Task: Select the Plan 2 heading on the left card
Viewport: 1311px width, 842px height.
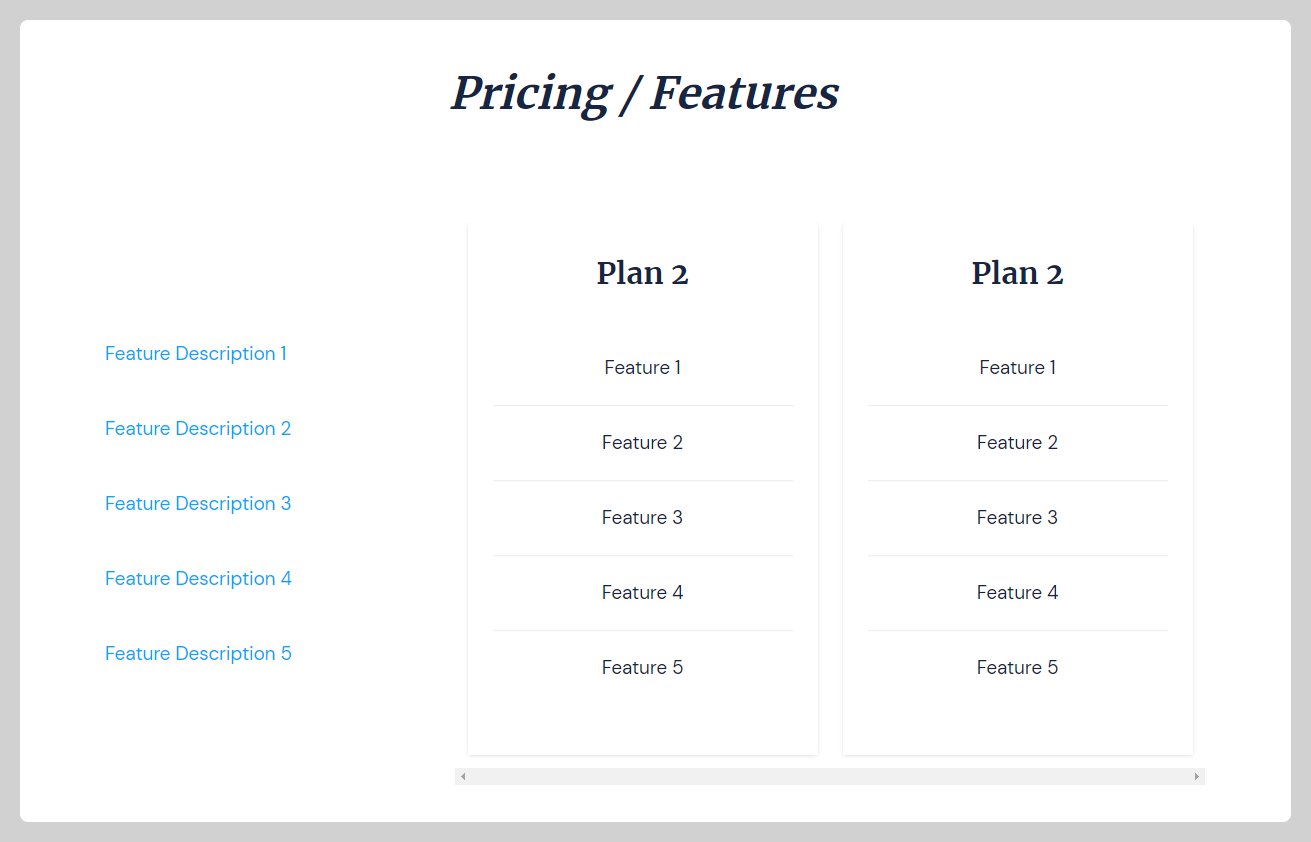Action: click(x=642, y=273)
